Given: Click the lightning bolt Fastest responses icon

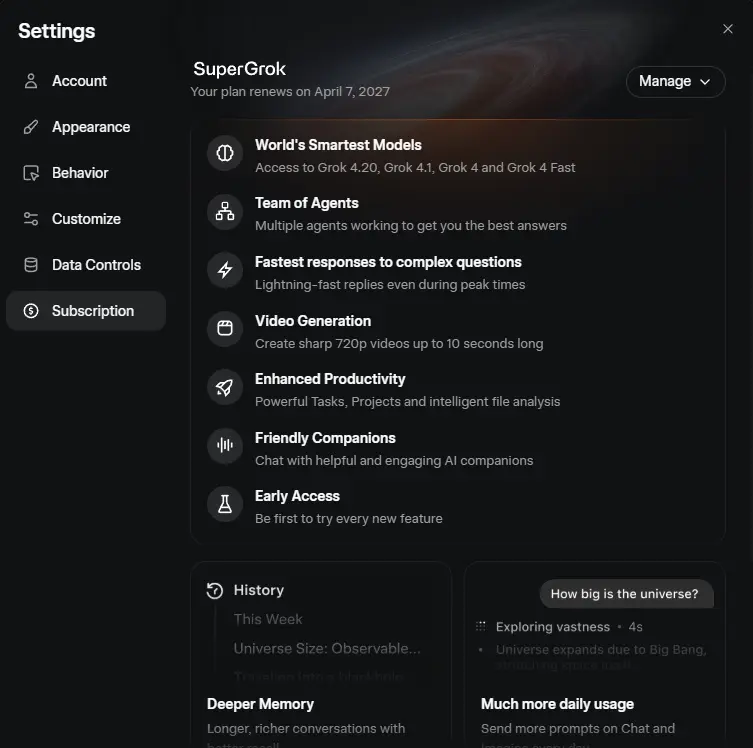Looking at the screenshot, I should [225, 270].
